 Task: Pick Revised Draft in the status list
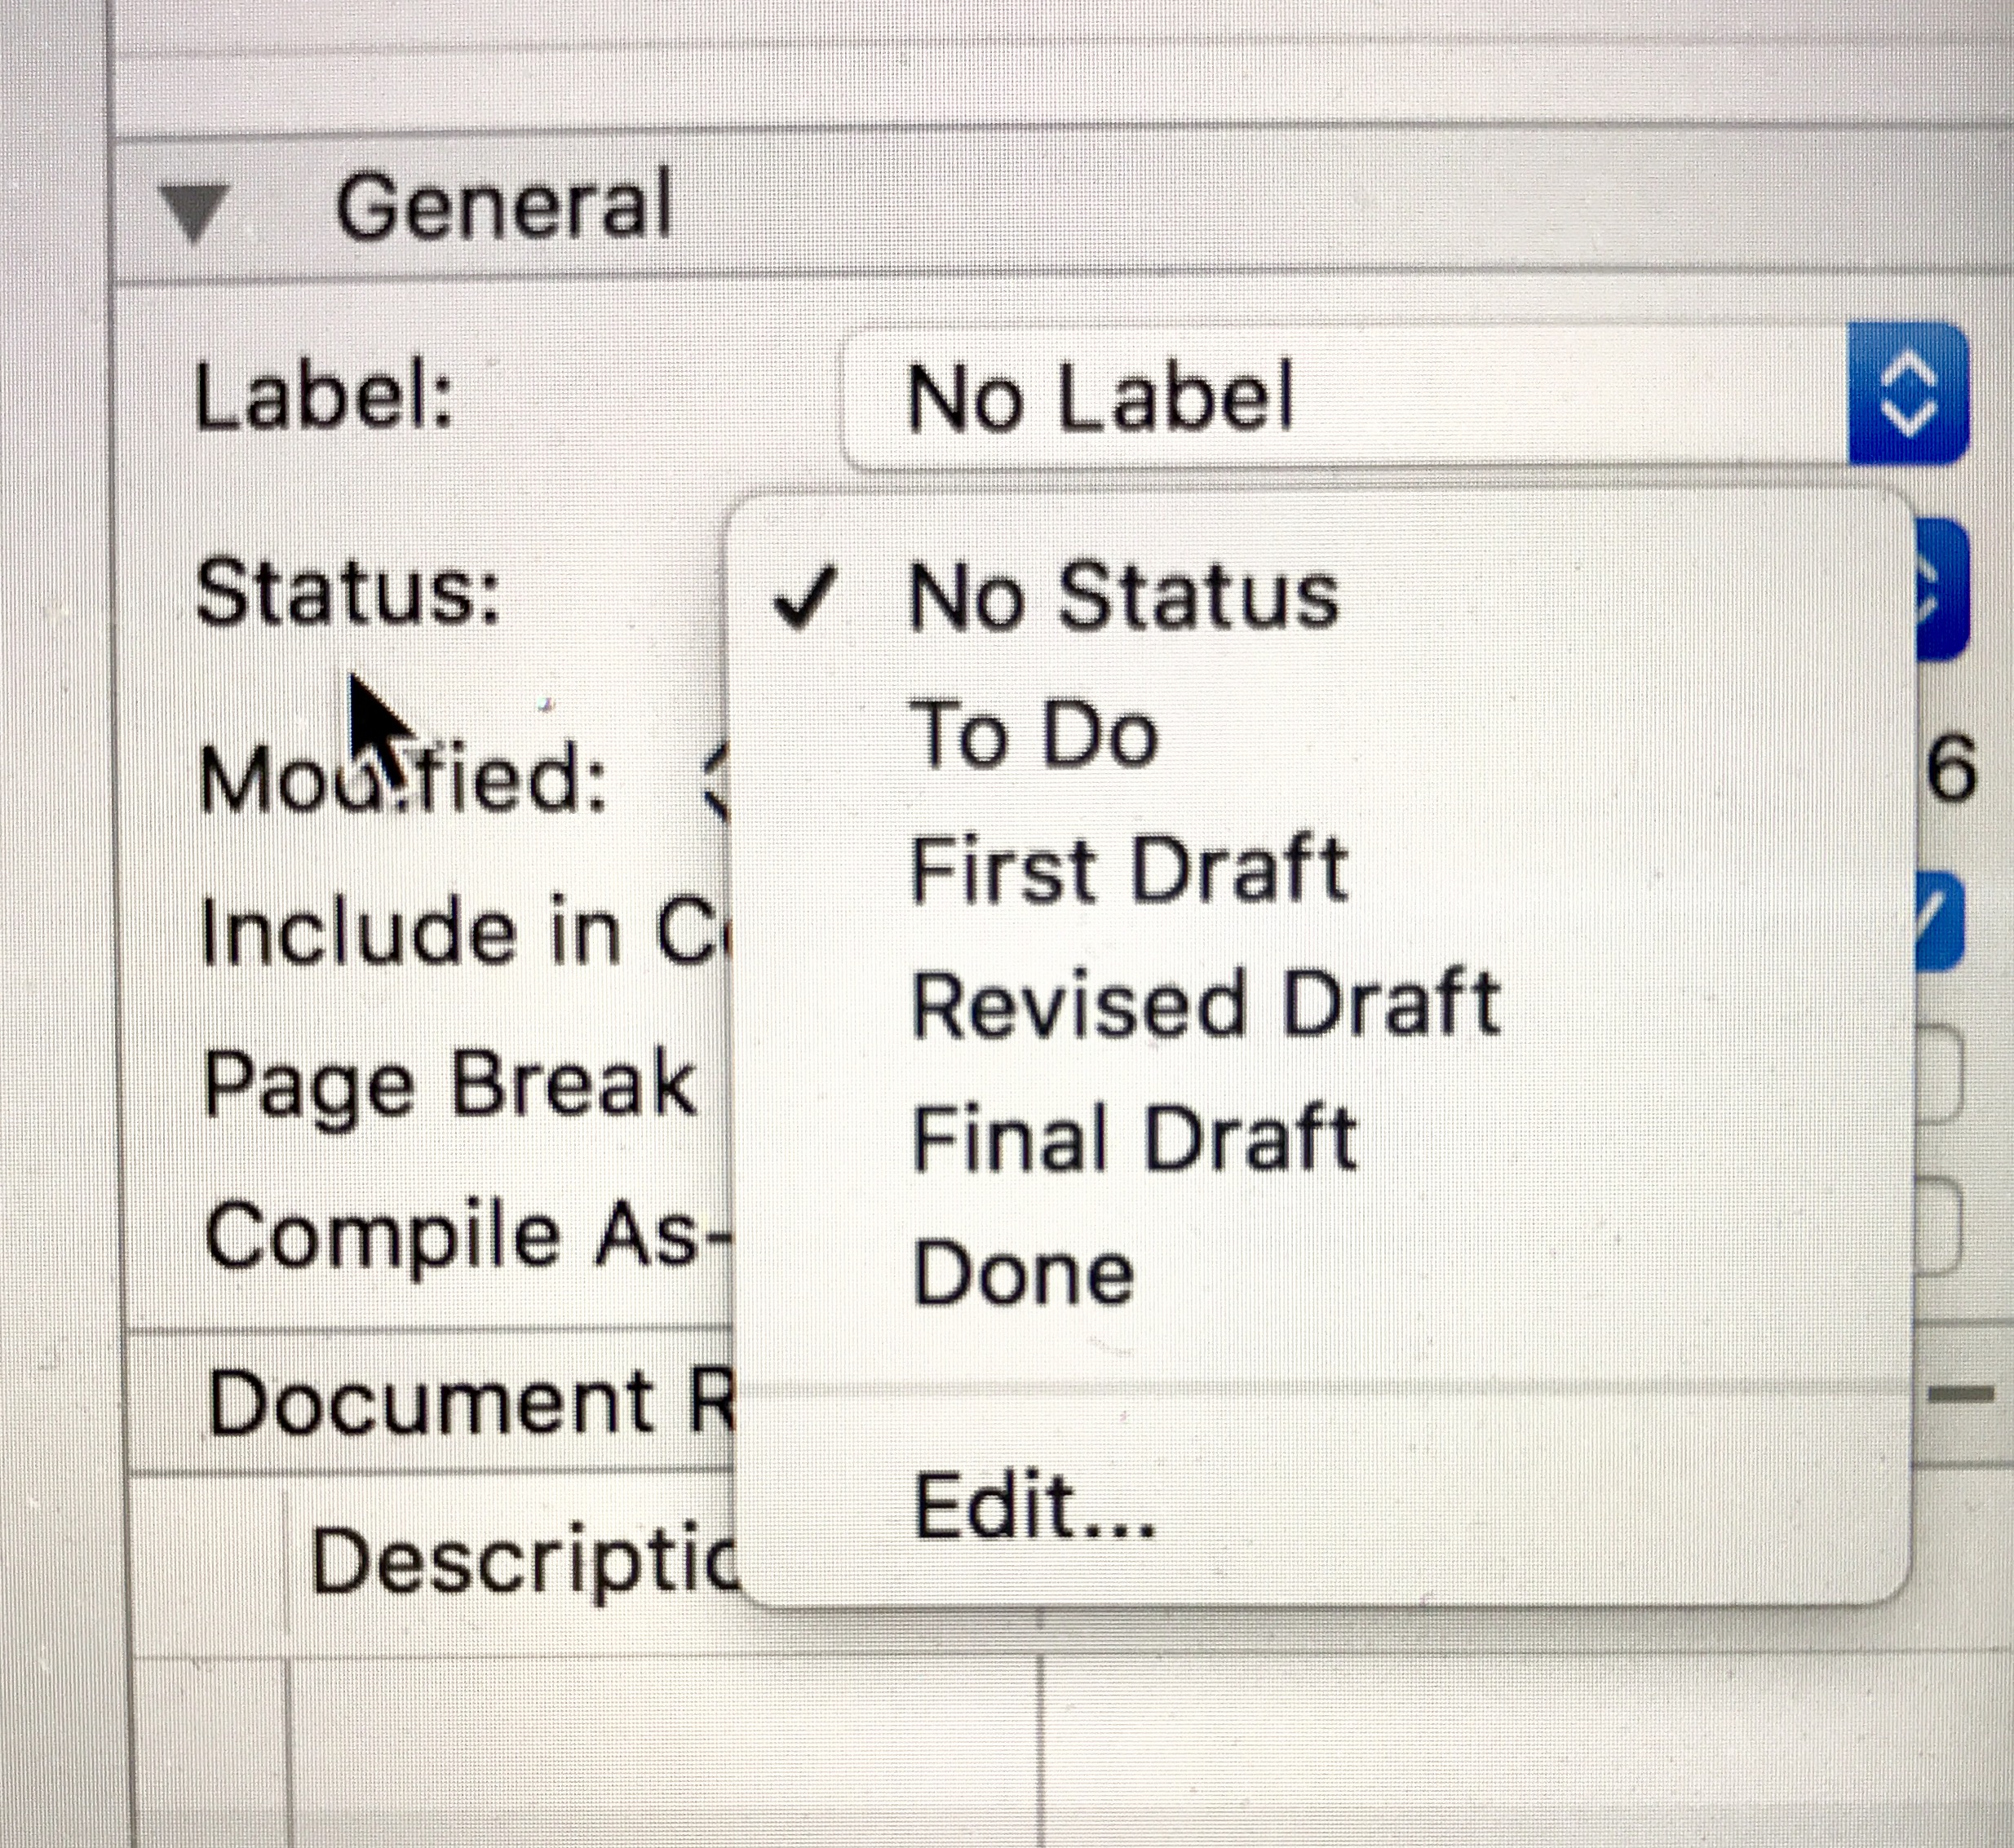[1205, 1004]
